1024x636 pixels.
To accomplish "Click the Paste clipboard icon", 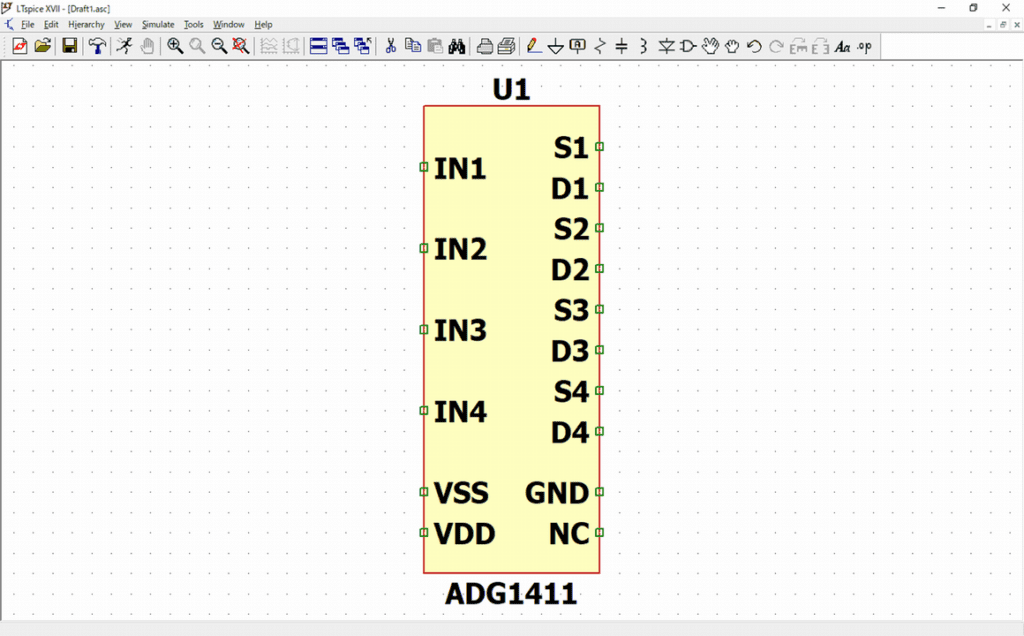I will tap(435, 46).
